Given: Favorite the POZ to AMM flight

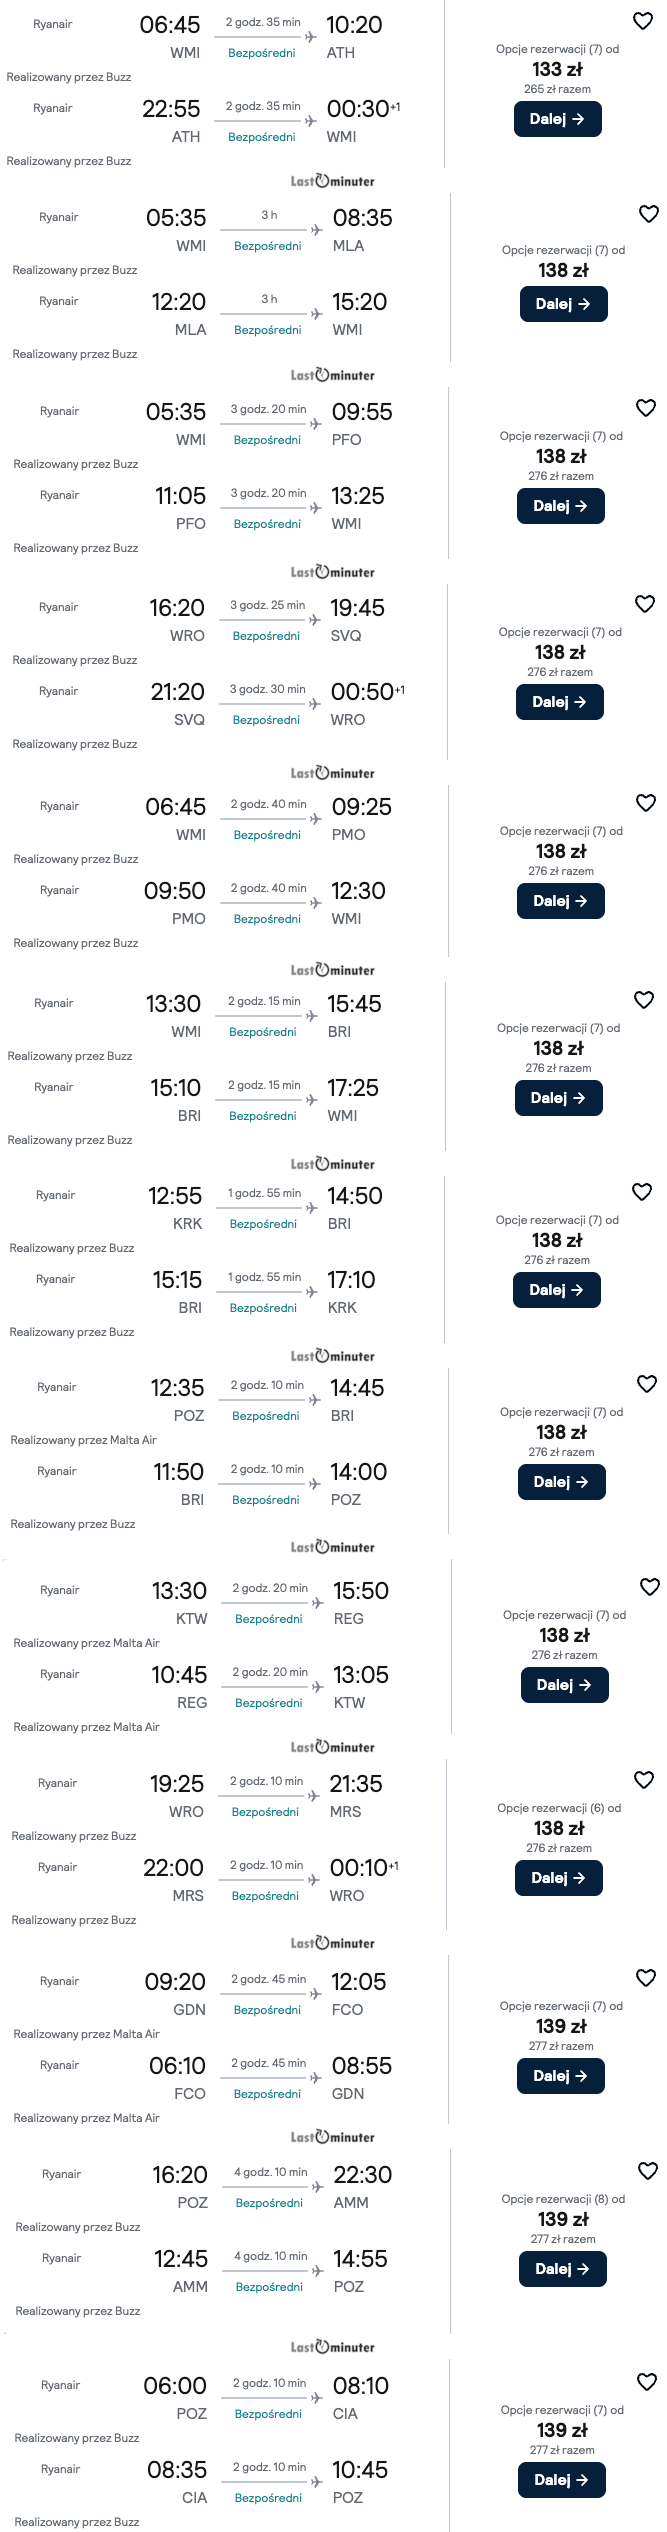Looking at the screenshot, I should point(648,2171).
